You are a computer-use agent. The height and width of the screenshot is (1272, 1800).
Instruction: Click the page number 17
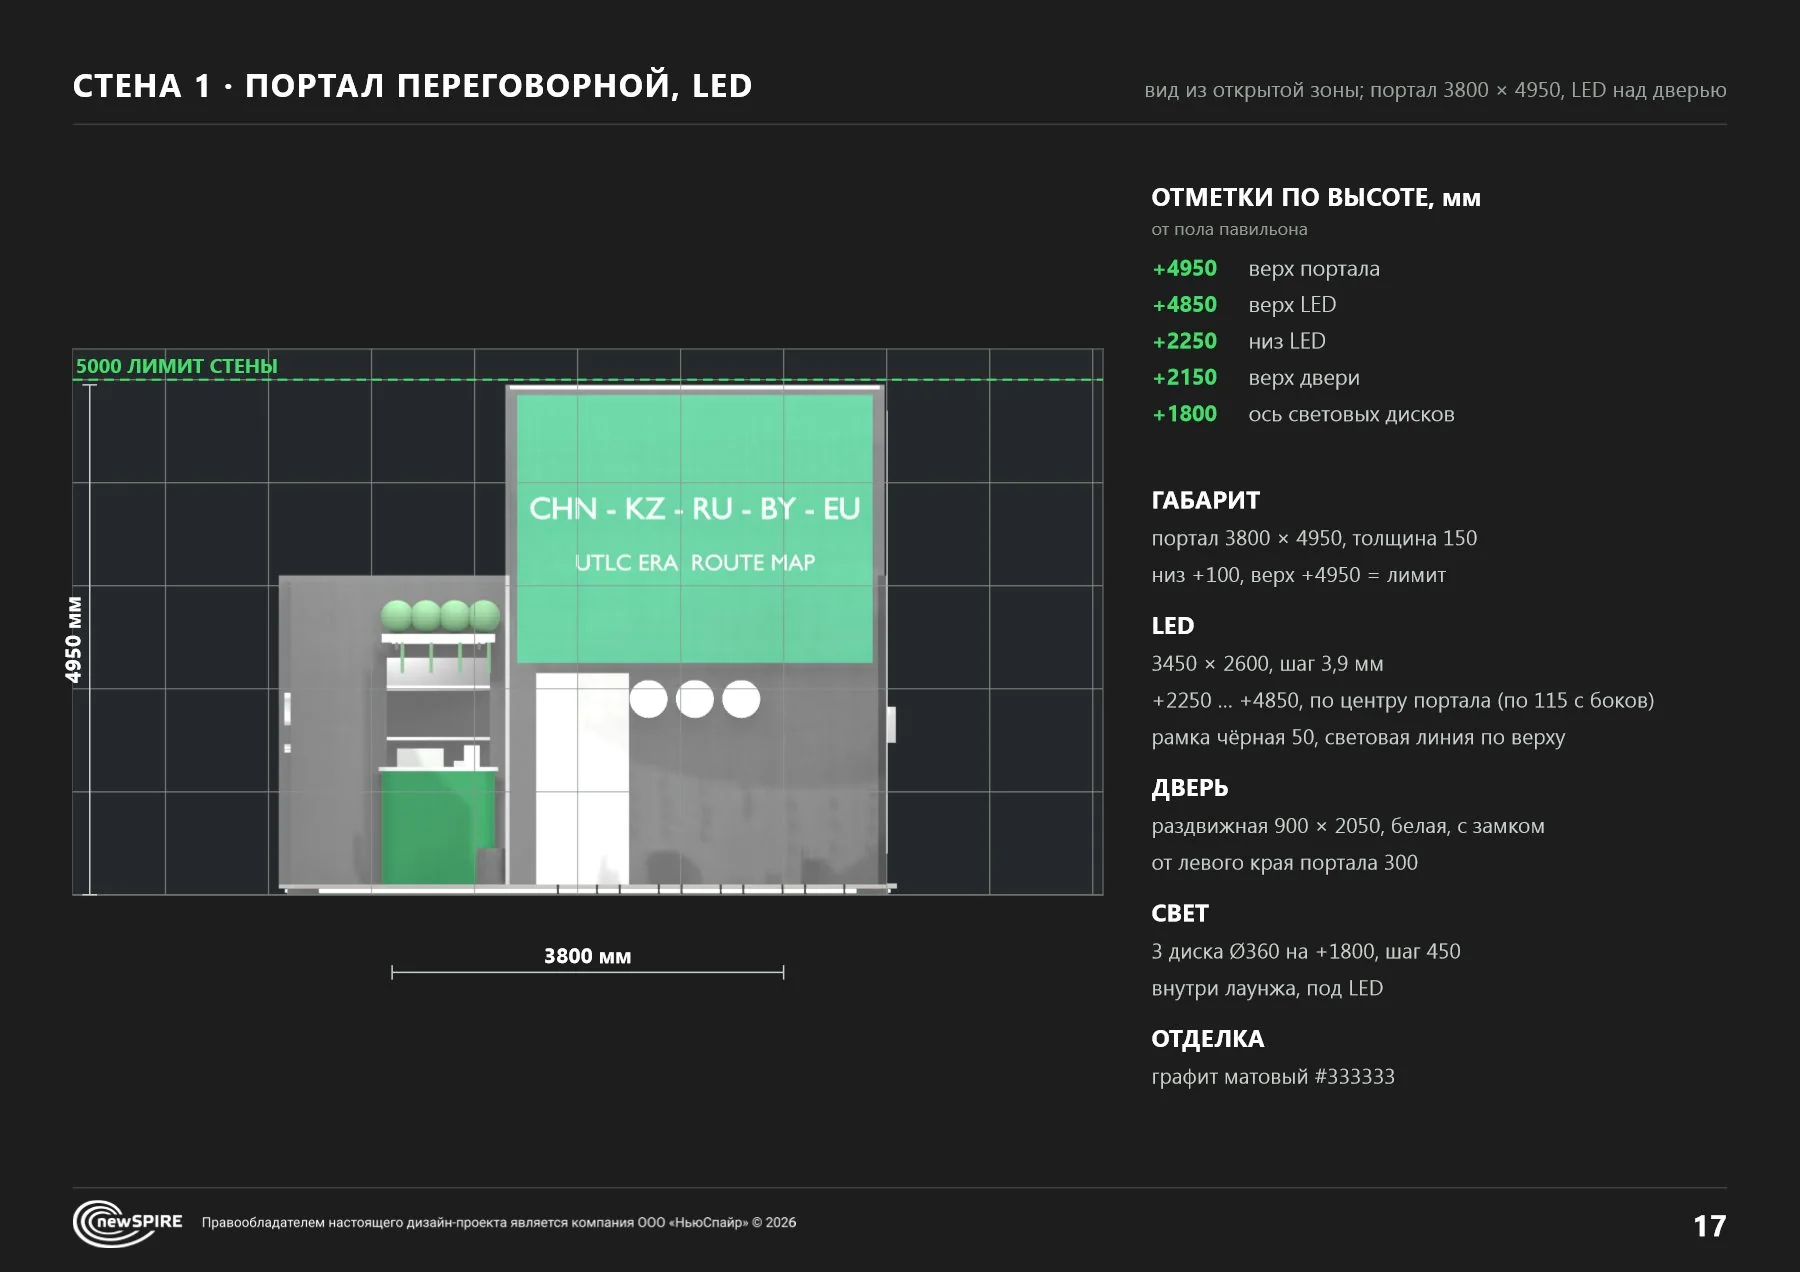[1709, 1226]
